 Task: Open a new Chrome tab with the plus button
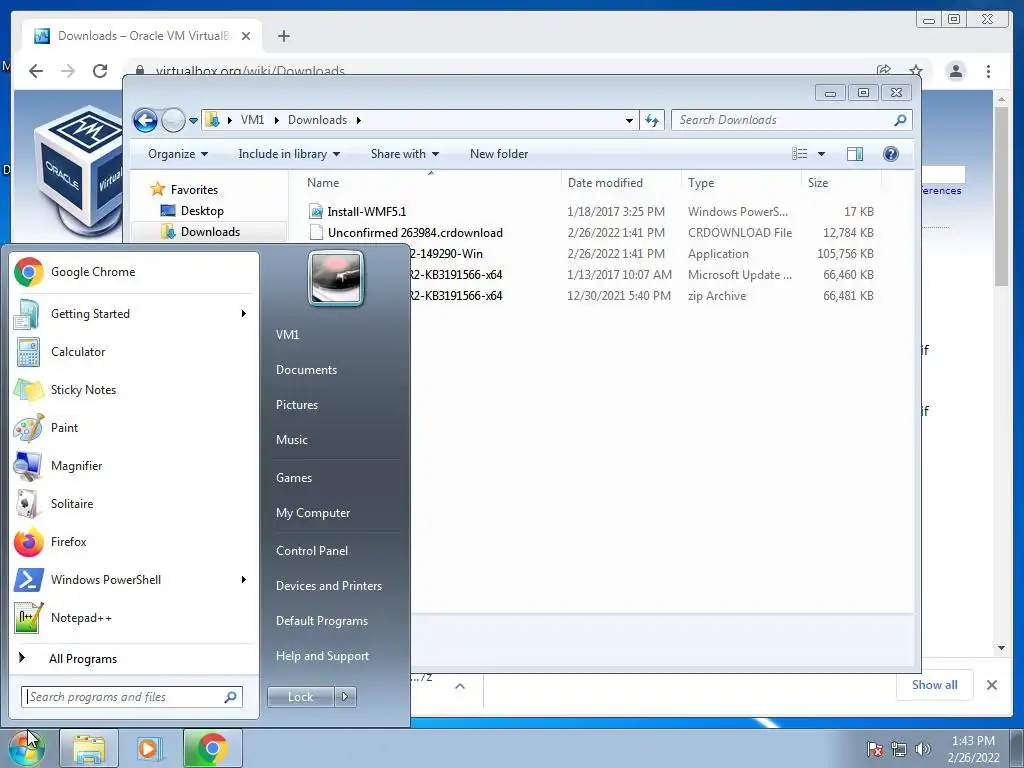(x=283, y=36)
